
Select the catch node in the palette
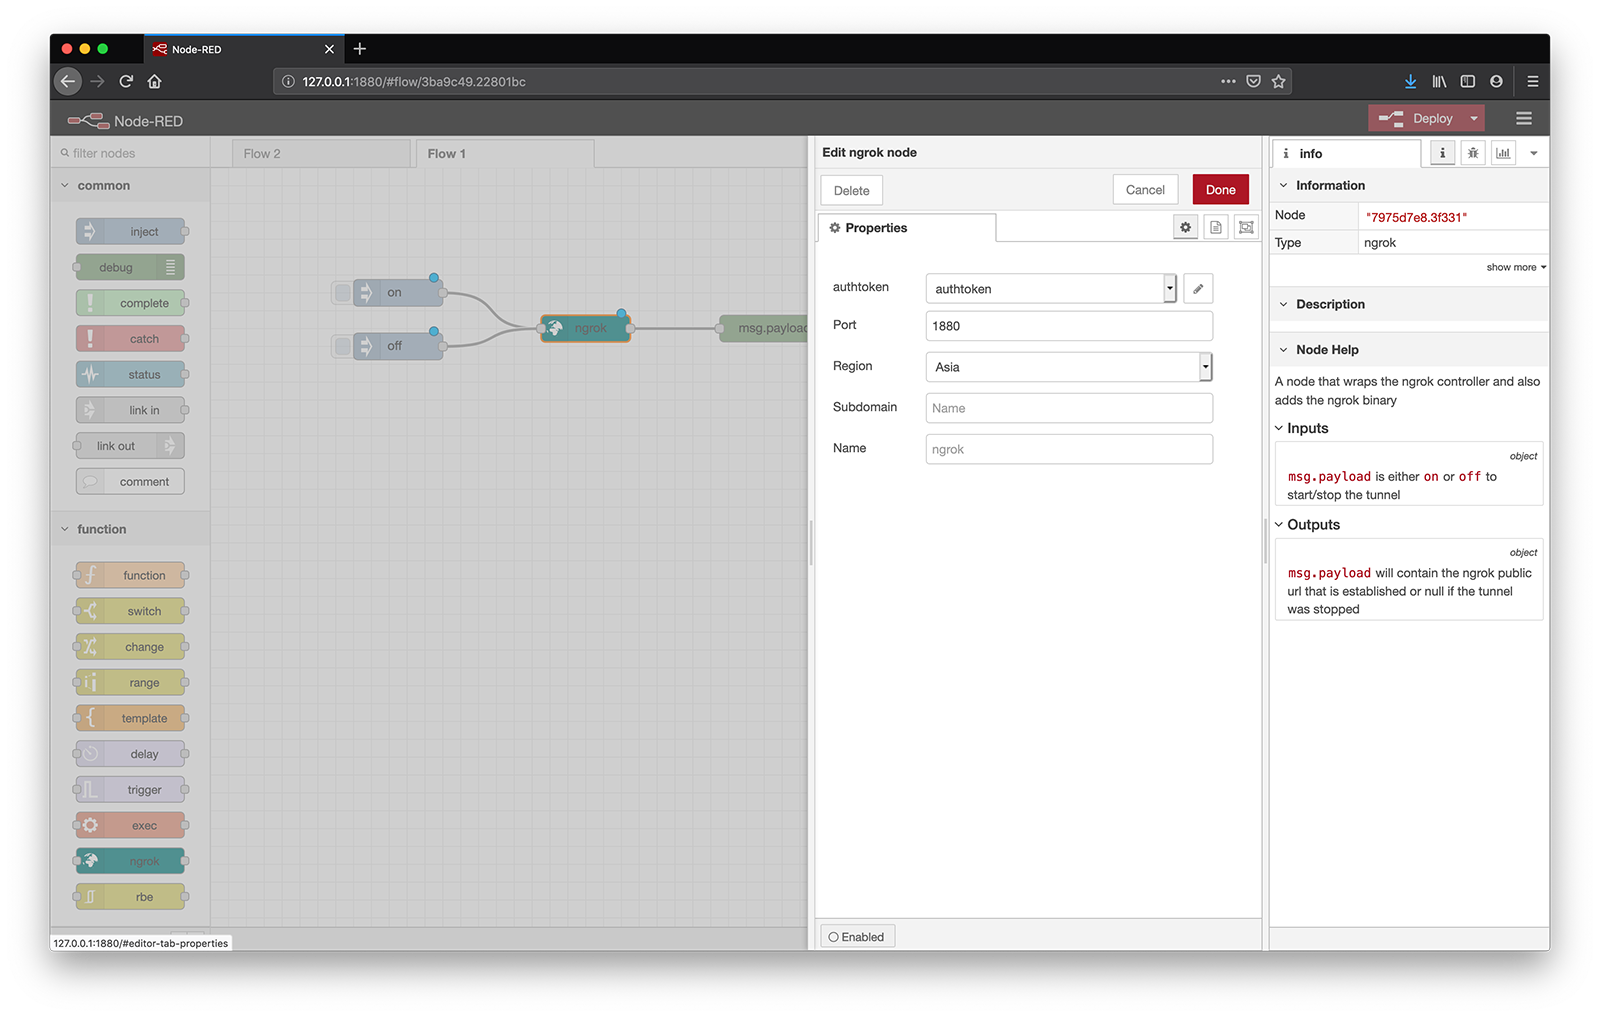[130, 339]
